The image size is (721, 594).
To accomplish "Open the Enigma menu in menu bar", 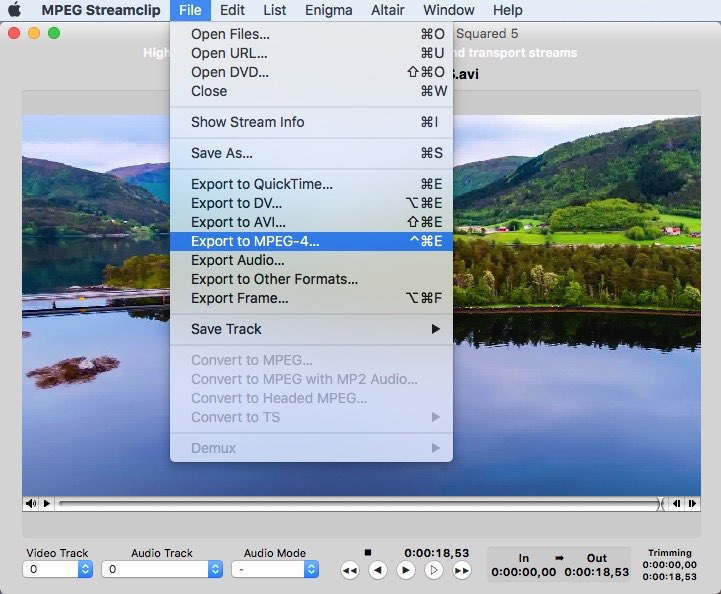I will (x=328, y=10).
